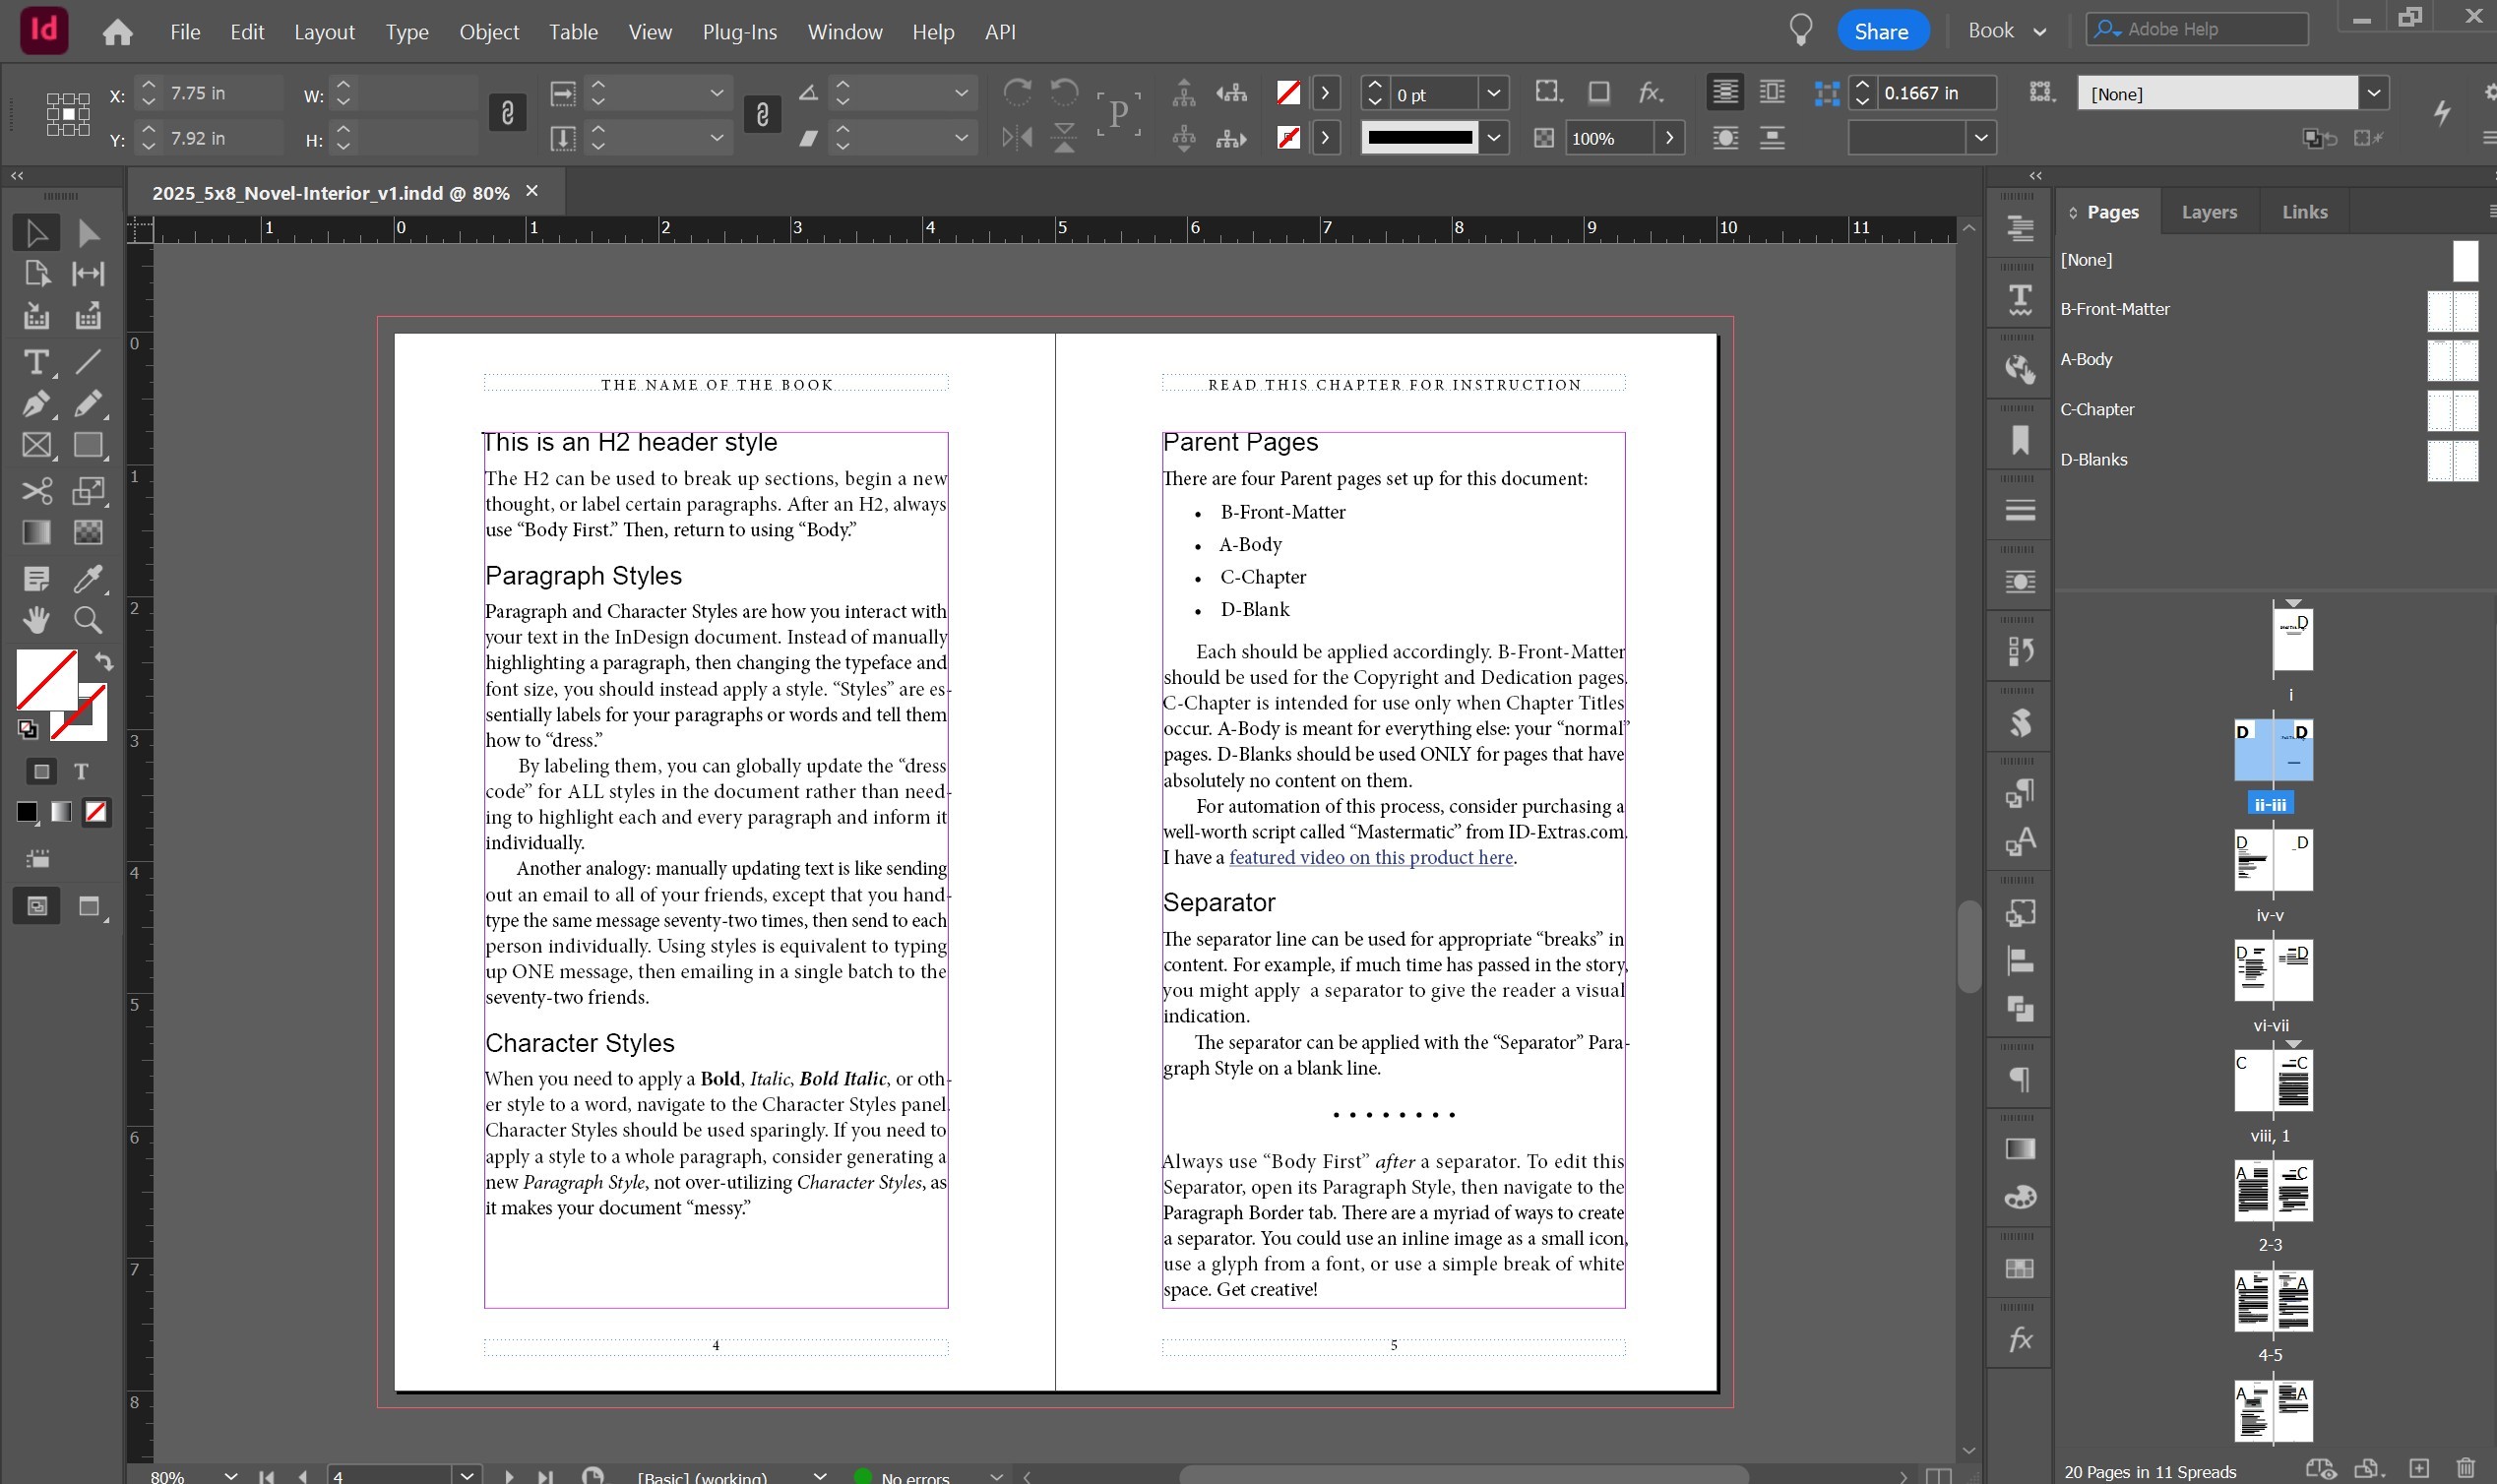Select the Scissors tool

pos(36,491)
